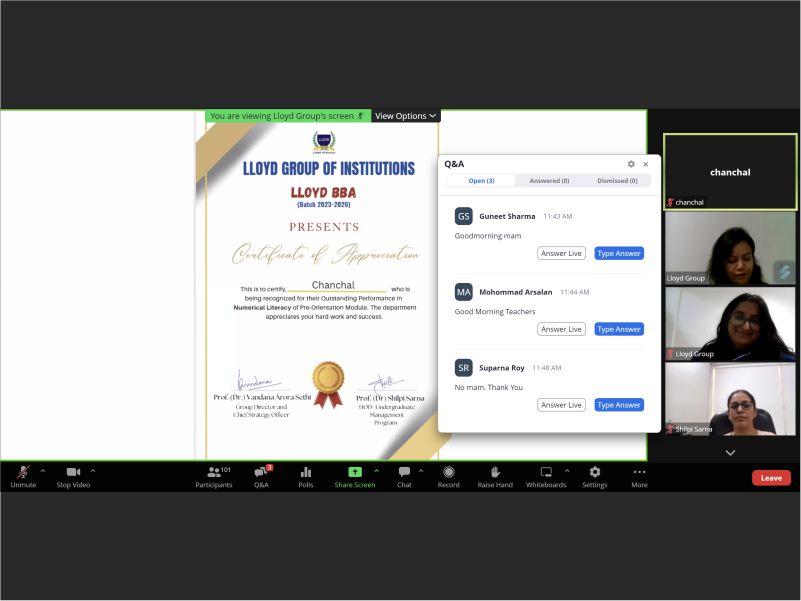
Task: Expand Share Screen options arrow
Action: [x=376, y=471]
